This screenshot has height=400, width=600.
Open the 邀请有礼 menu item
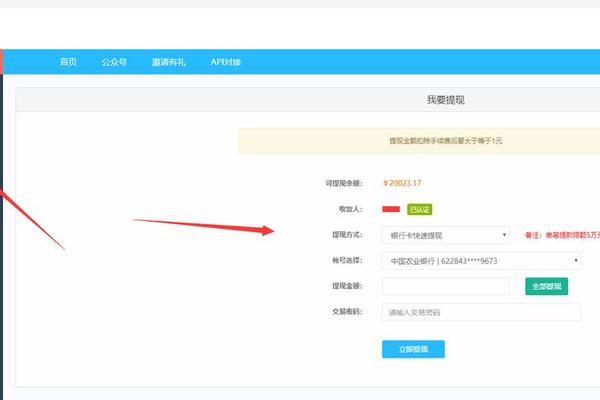[168, 62]
